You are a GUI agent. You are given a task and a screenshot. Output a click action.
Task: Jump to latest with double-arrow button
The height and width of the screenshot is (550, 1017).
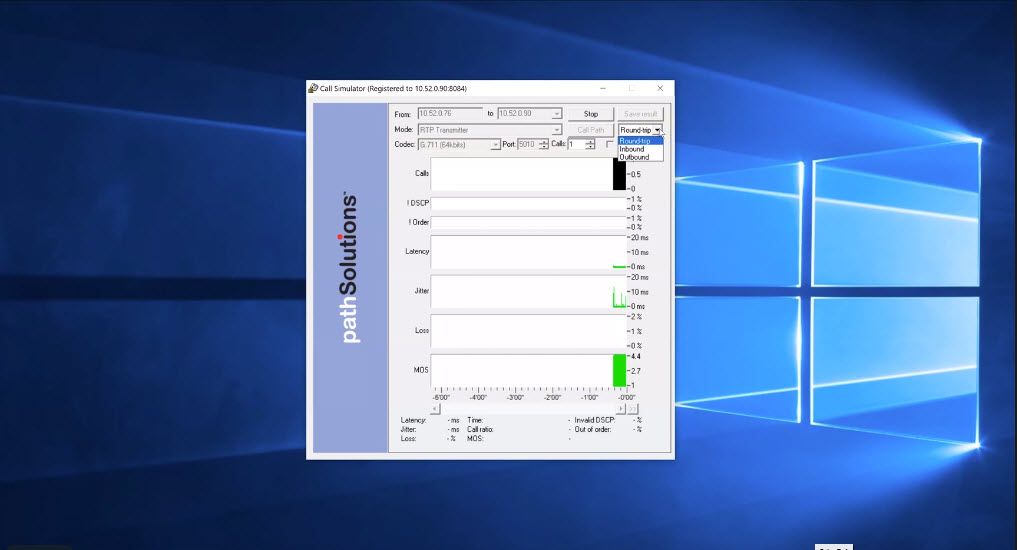pos(633,408)
